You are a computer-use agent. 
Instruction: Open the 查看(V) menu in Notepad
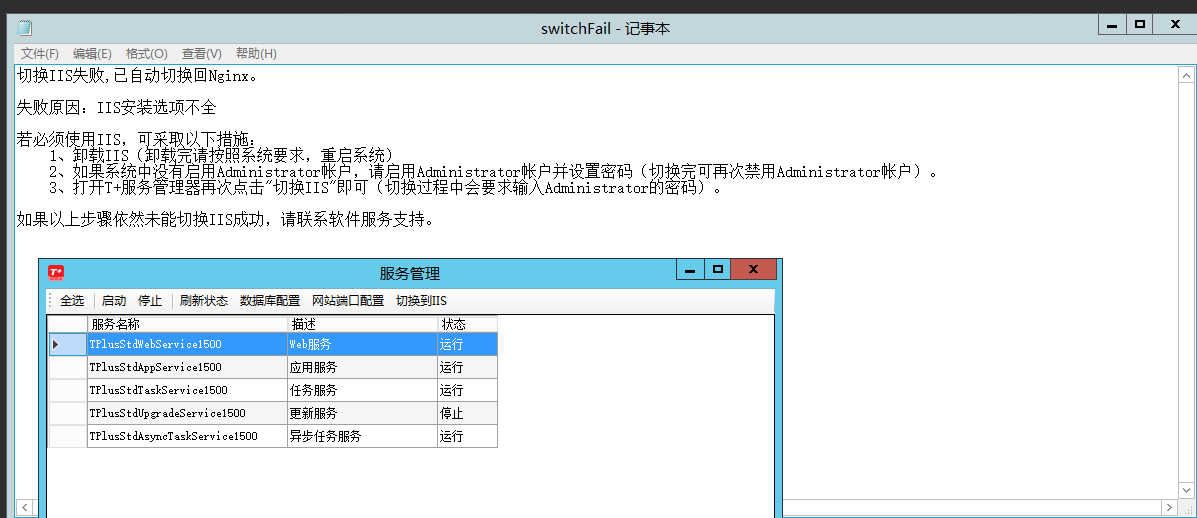pos(202,53)
